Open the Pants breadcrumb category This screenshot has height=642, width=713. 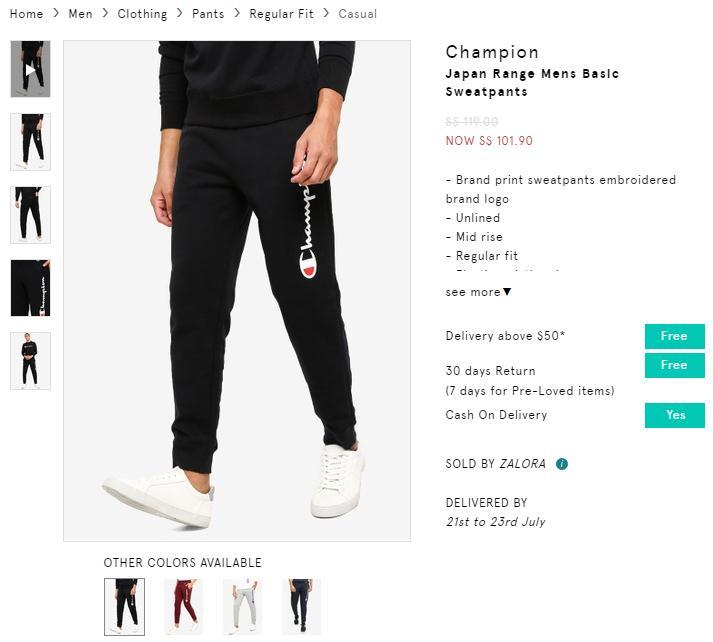point(208,14)
